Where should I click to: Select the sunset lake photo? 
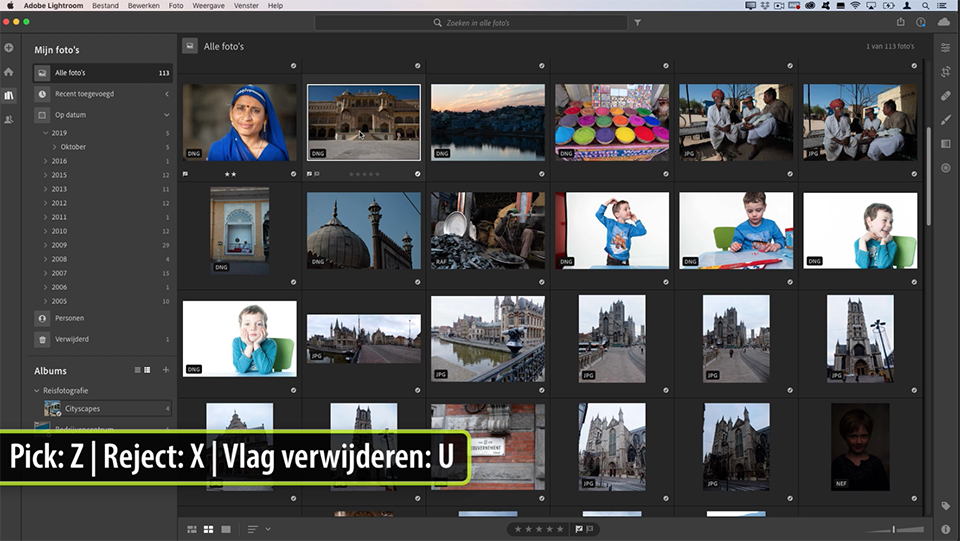coord(488,122)
